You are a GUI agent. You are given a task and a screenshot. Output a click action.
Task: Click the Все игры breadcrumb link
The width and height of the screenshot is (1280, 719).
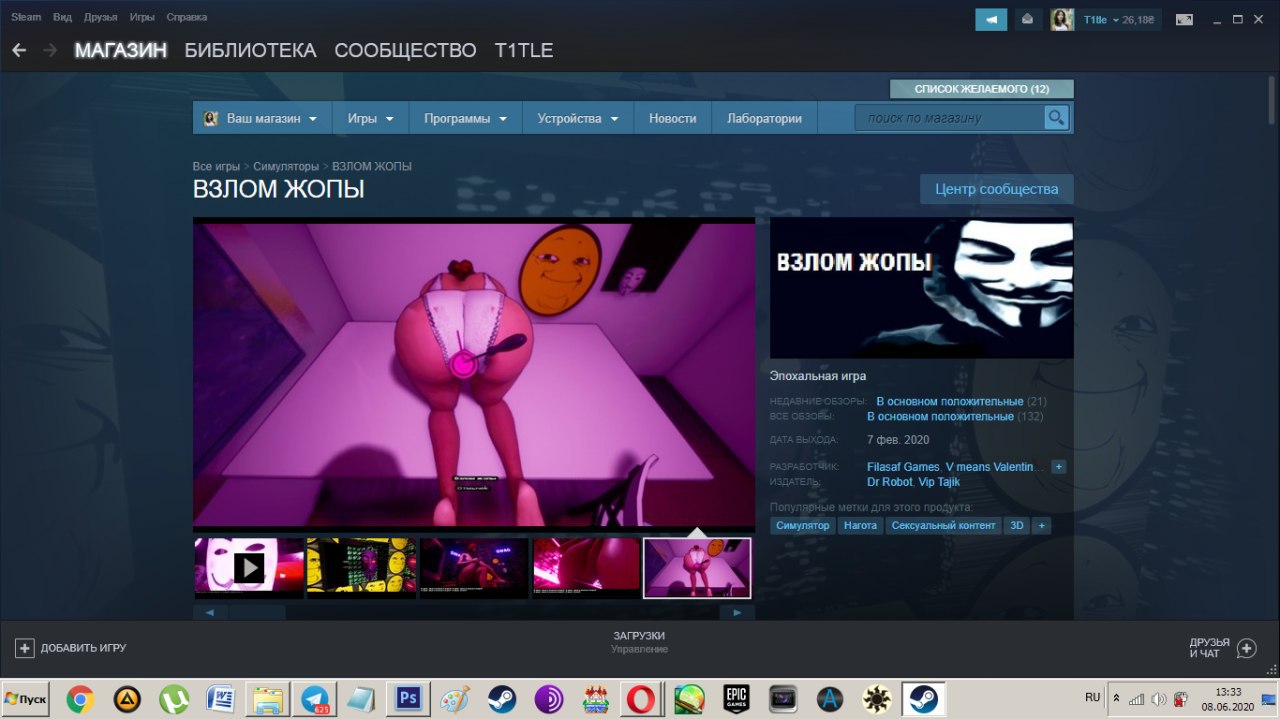[216, 166]
